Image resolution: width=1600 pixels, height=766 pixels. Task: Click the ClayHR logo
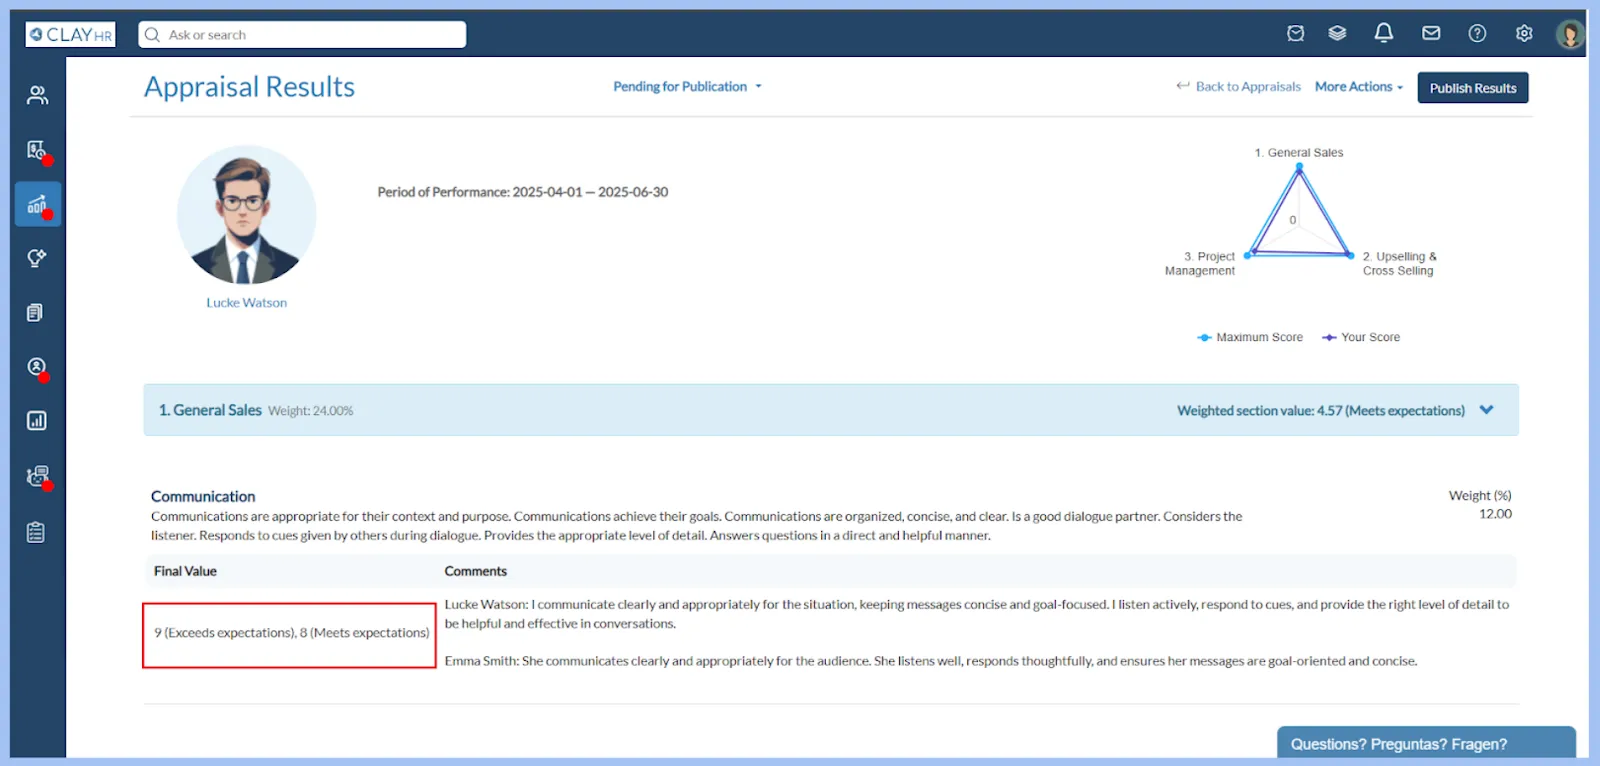[x=70, y=34]
